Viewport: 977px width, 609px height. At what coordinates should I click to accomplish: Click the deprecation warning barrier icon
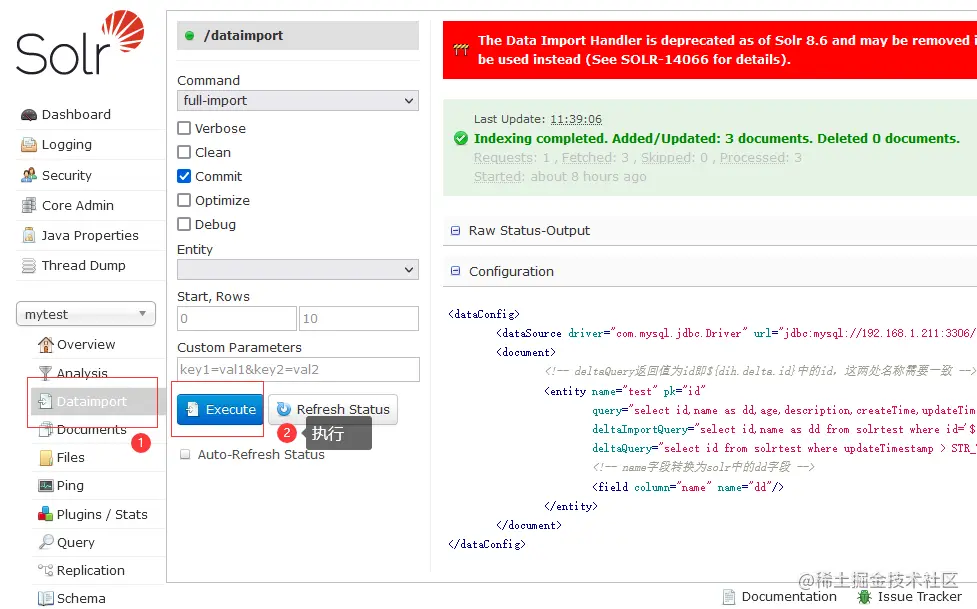[460, 49]
